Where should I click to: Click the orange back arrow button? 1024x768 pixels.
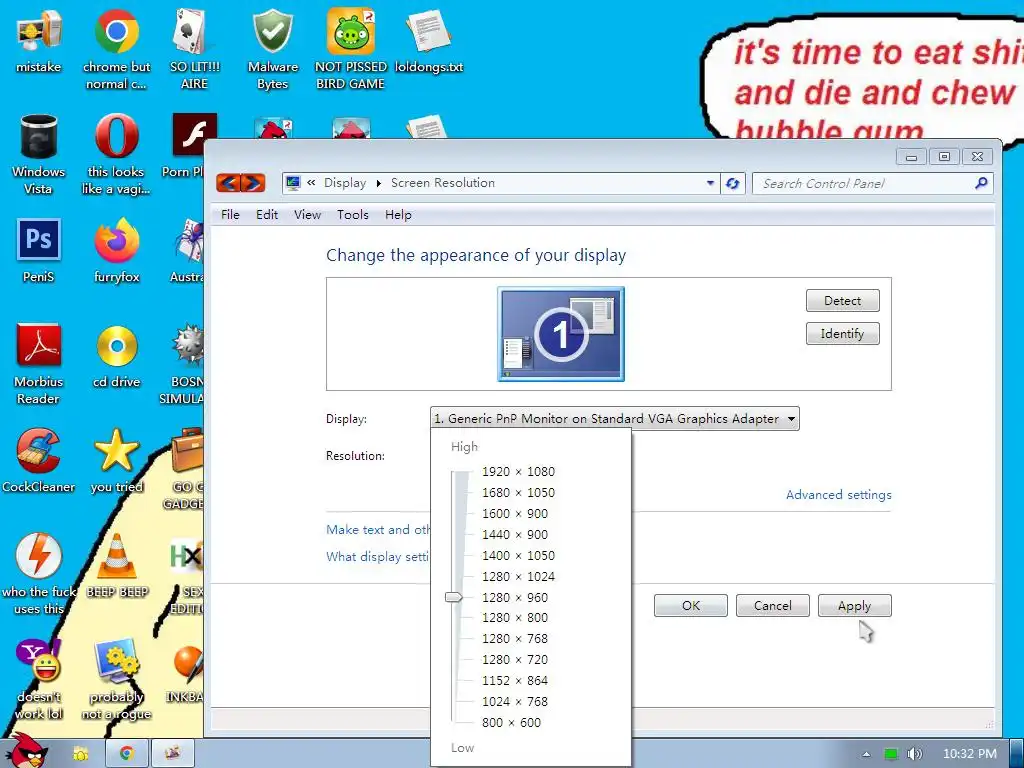[x=228, y=183]
